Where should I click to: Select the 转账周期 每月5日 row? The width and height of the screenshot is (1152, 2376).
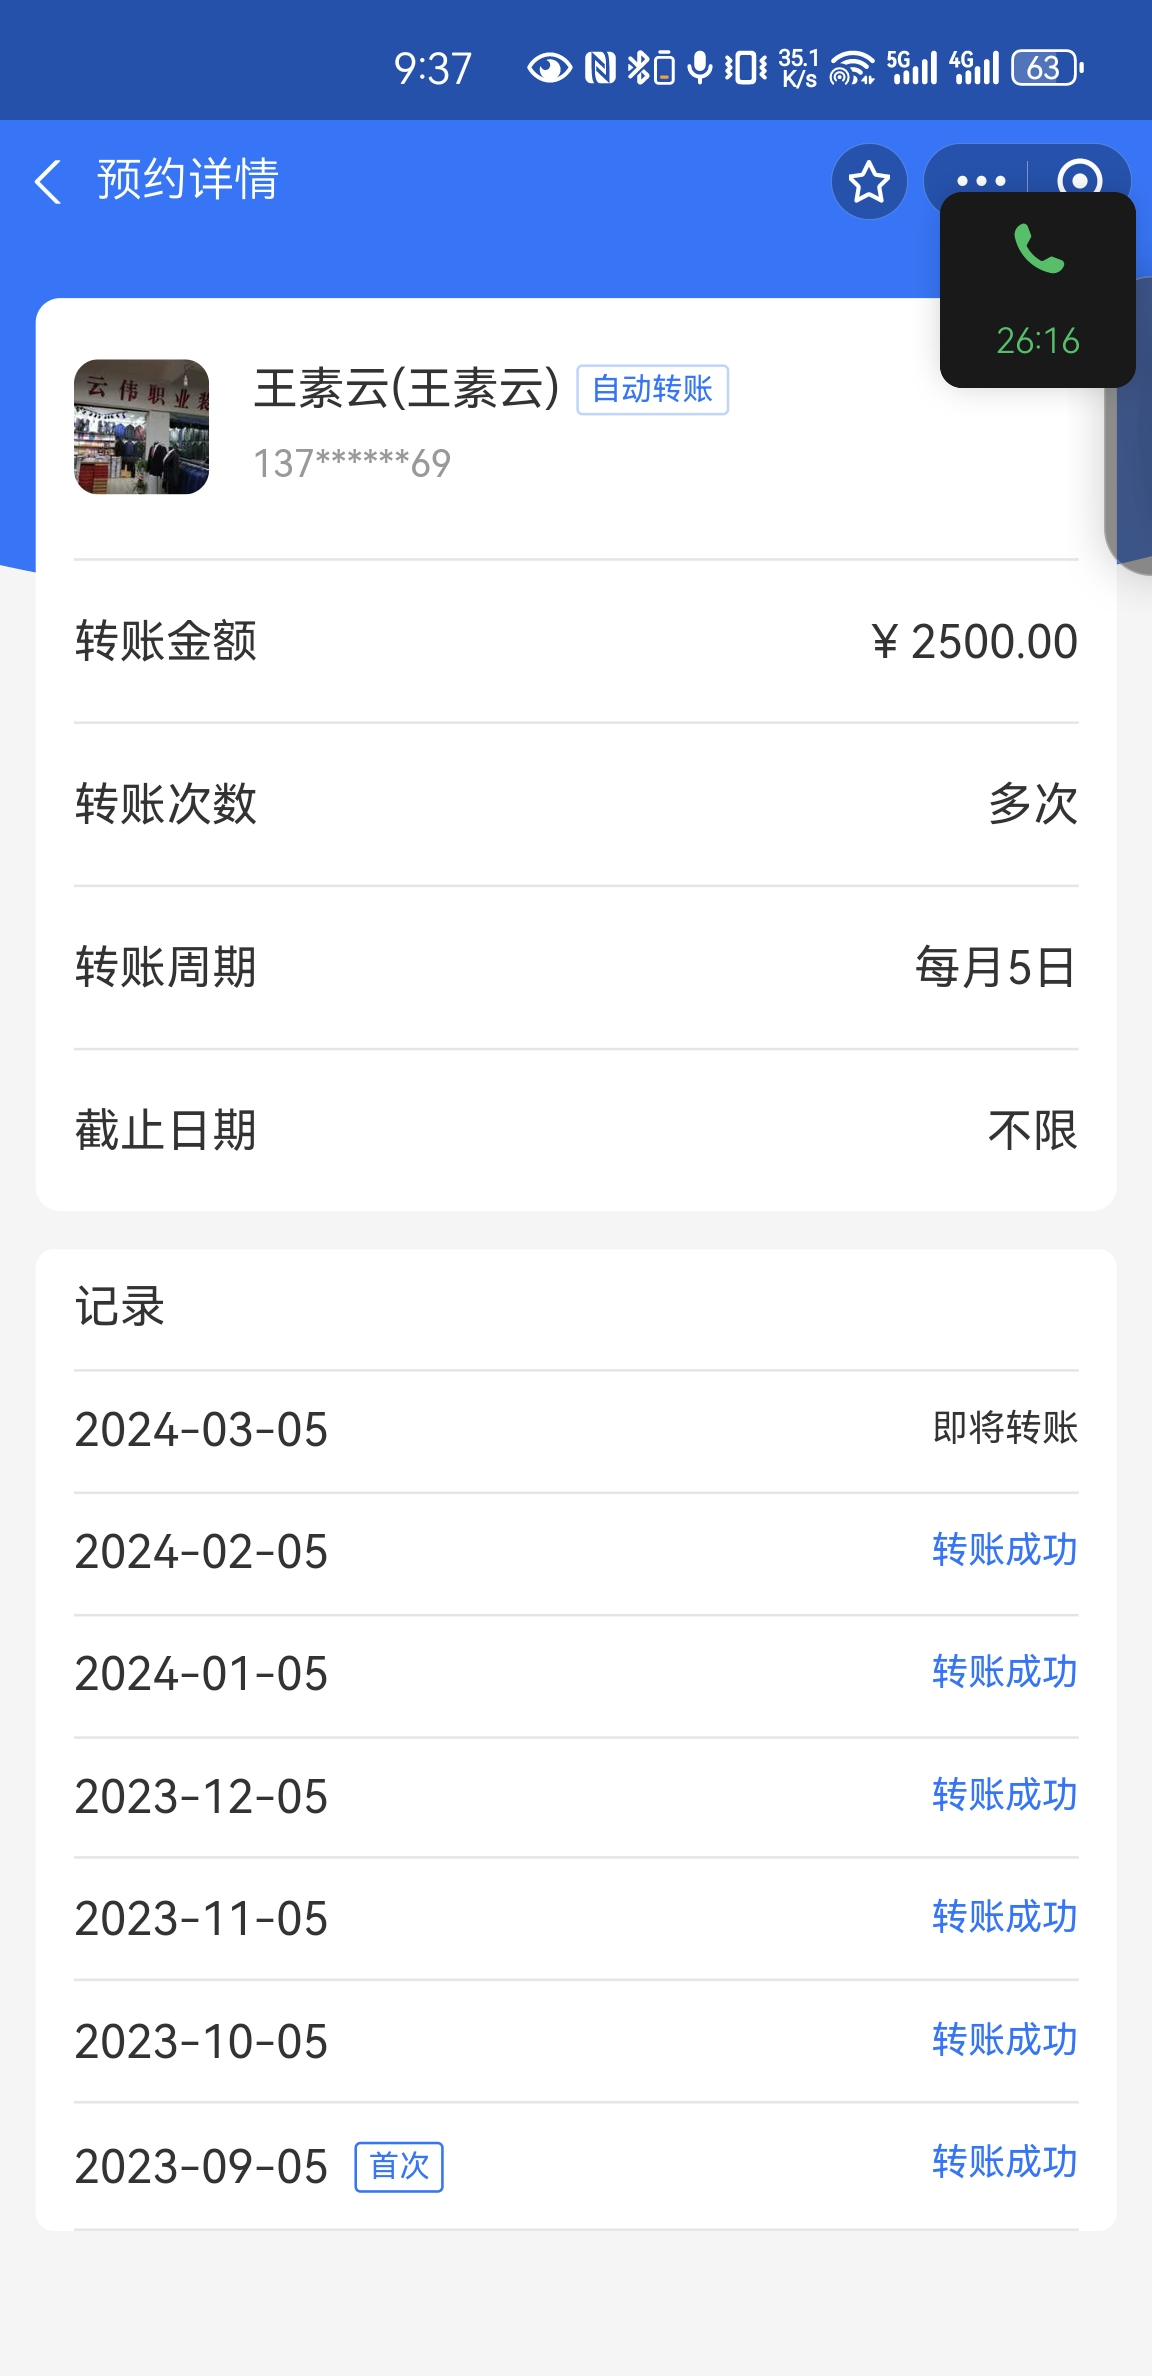(x=576, y=967)
